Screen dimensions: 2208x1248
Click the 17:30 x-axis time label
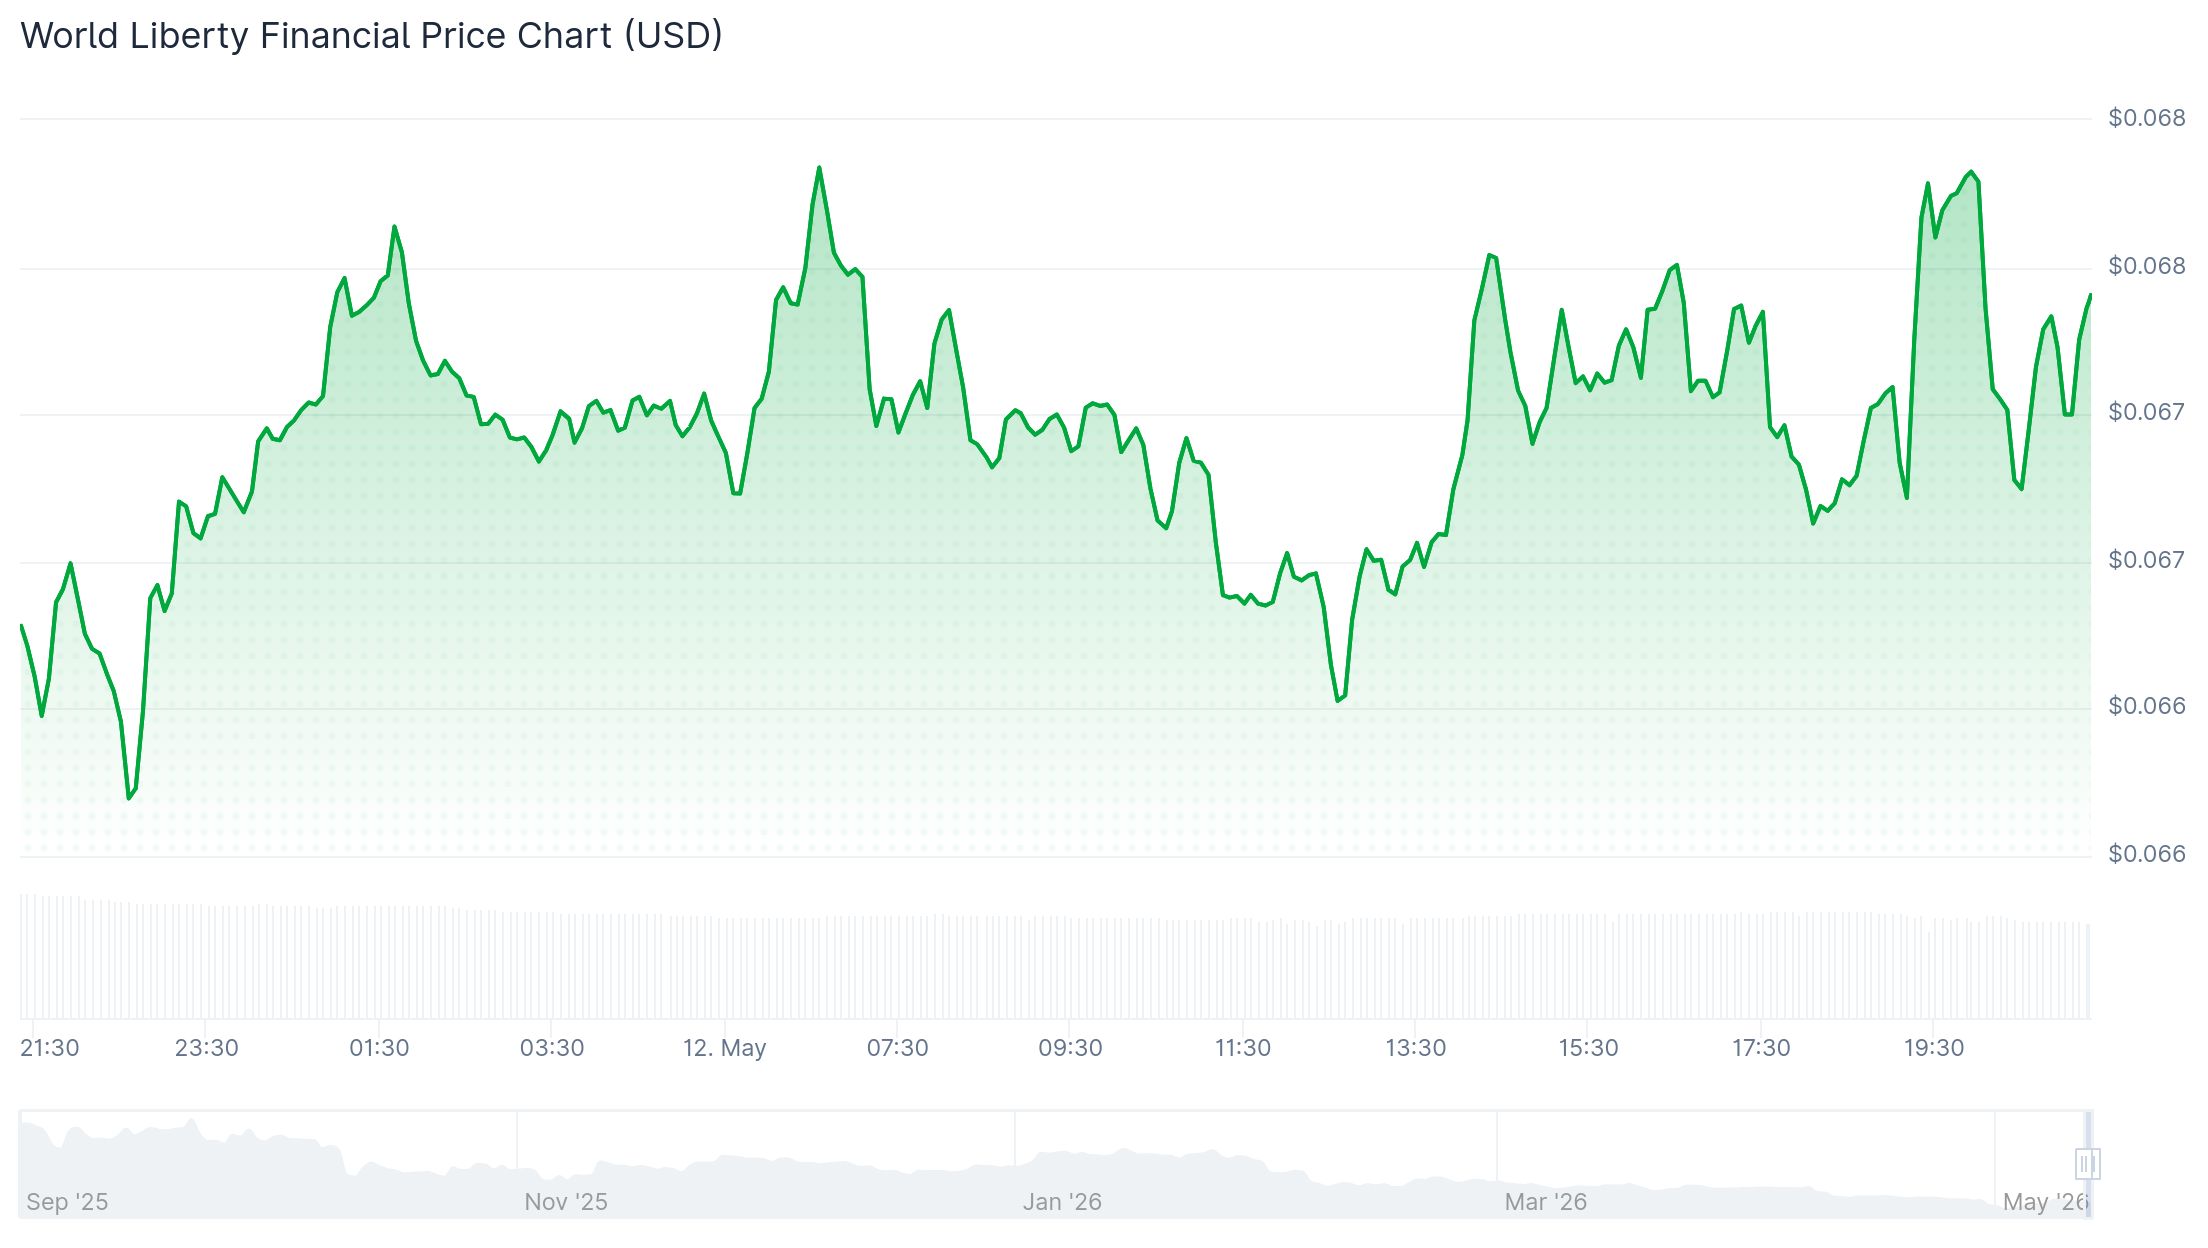[1761, 1048]
